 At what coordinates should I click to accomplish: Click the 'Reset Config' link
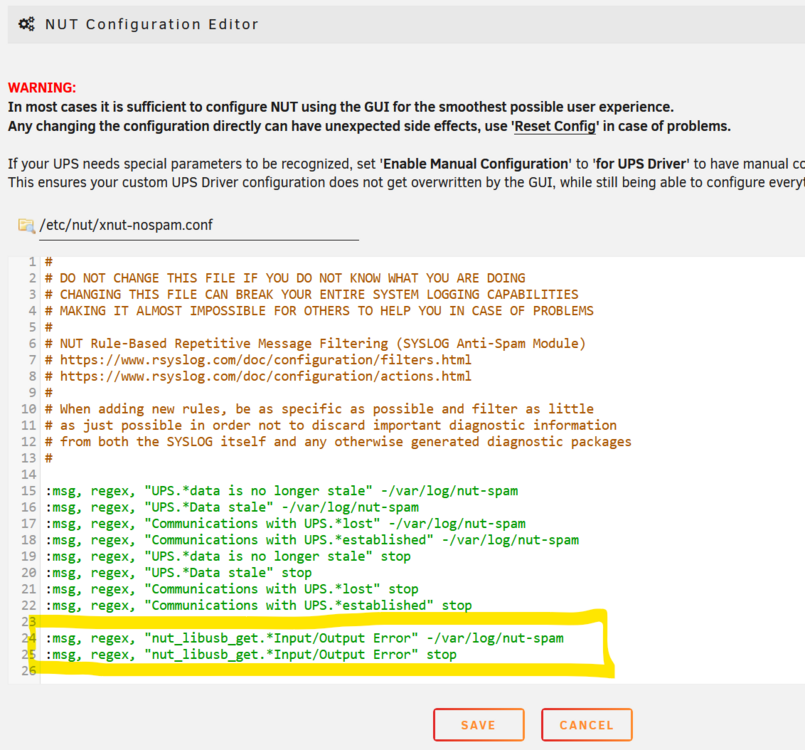click(555, 126)
